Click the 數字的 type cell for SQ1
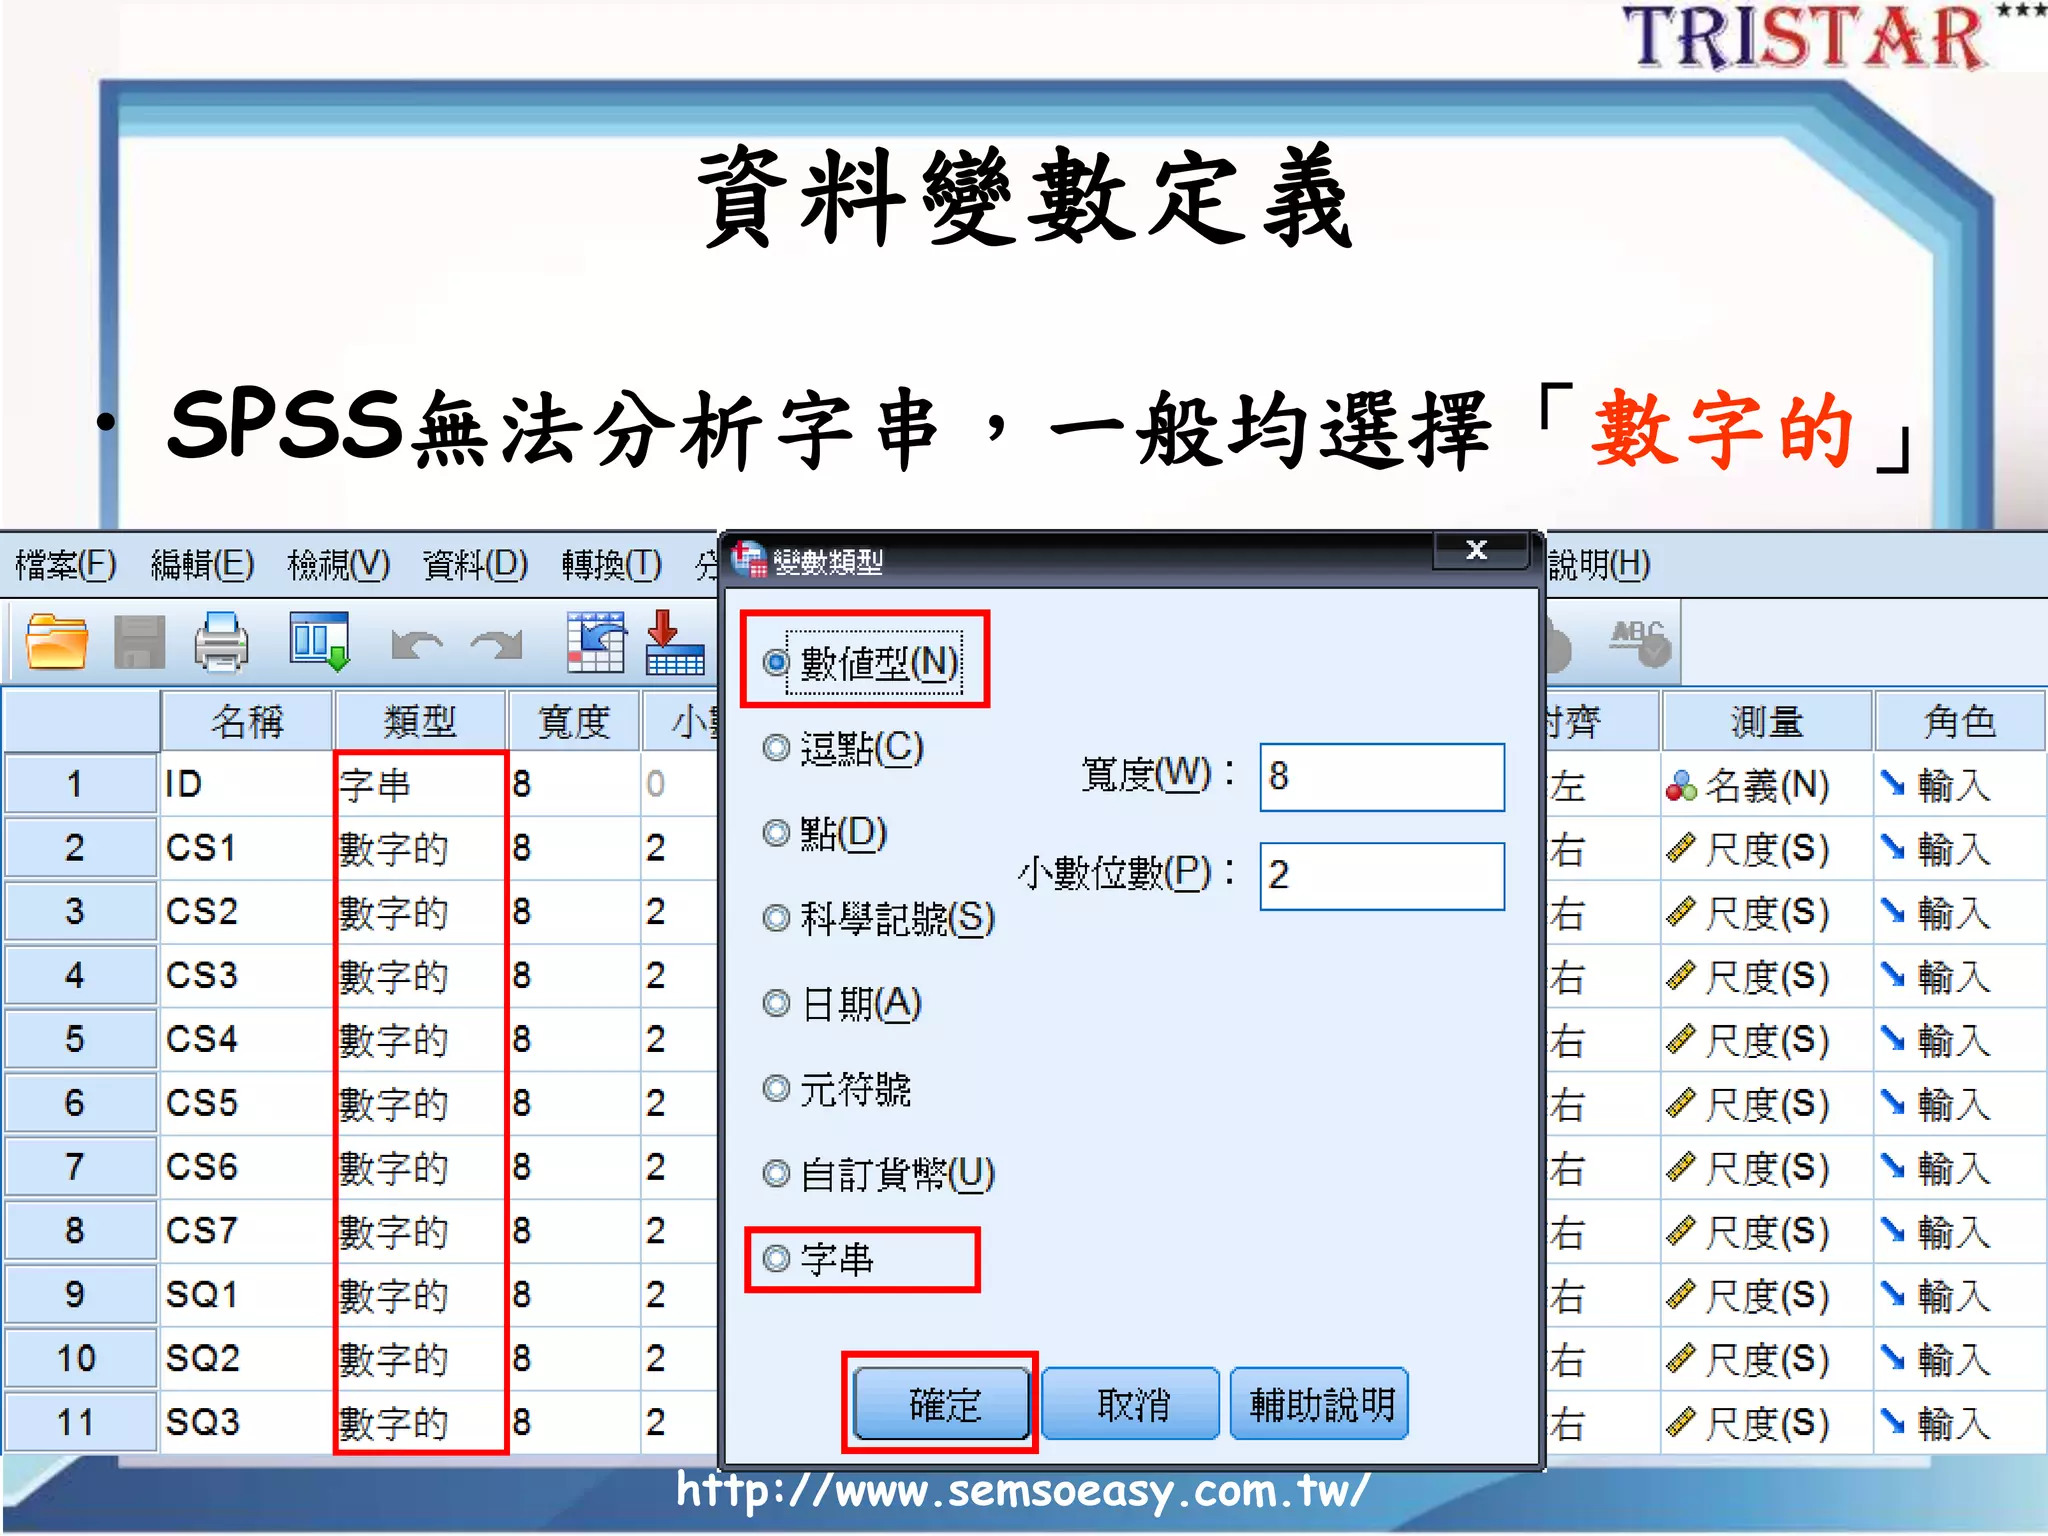 coord(420,1295)
